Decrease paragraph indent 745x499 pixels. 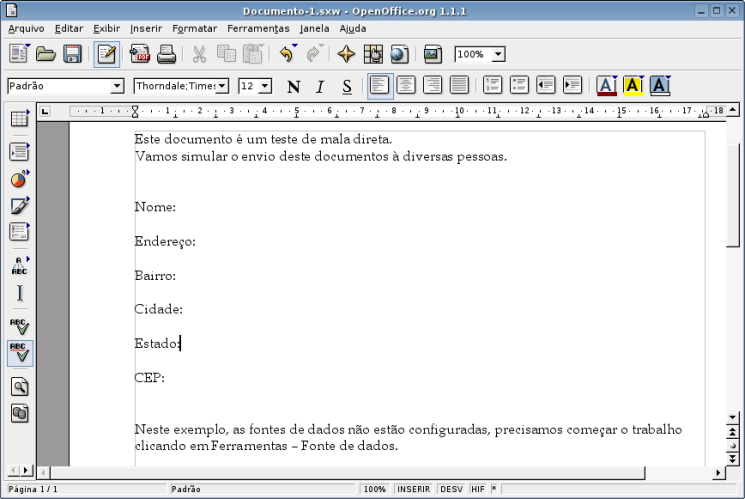pos(546,86)
